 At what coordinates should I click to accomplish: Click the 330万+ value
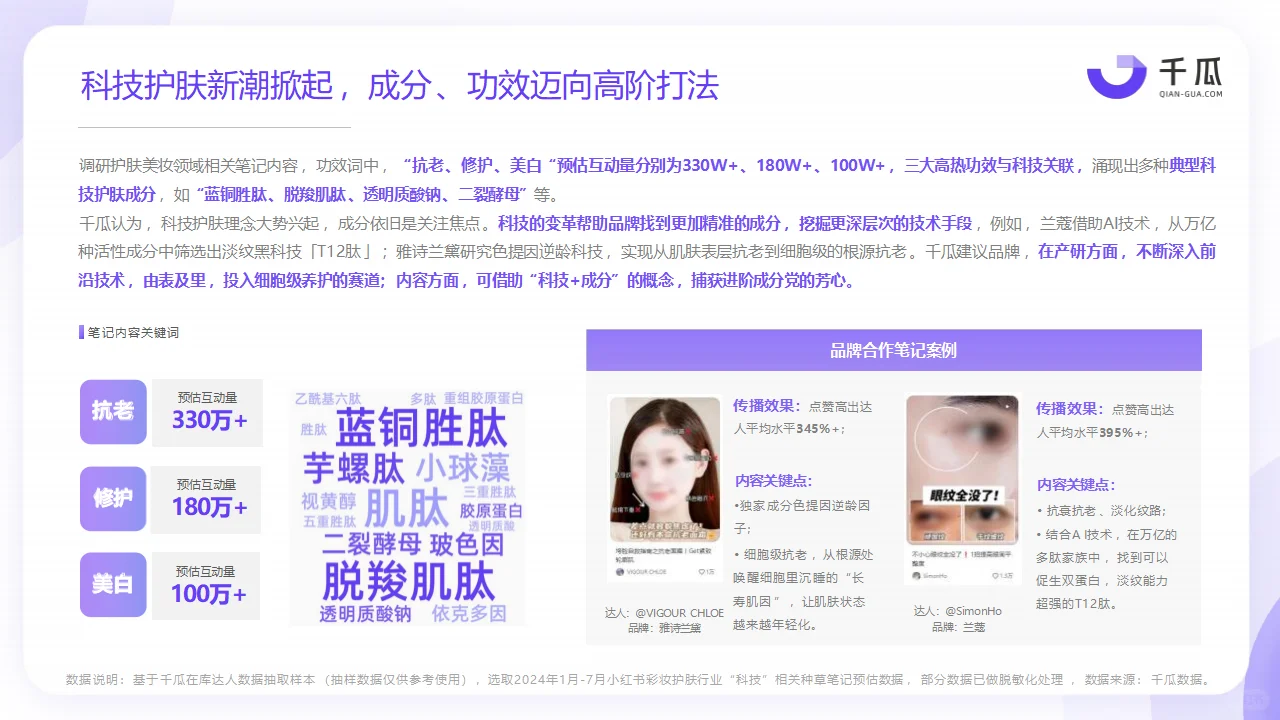pos(209,421)
